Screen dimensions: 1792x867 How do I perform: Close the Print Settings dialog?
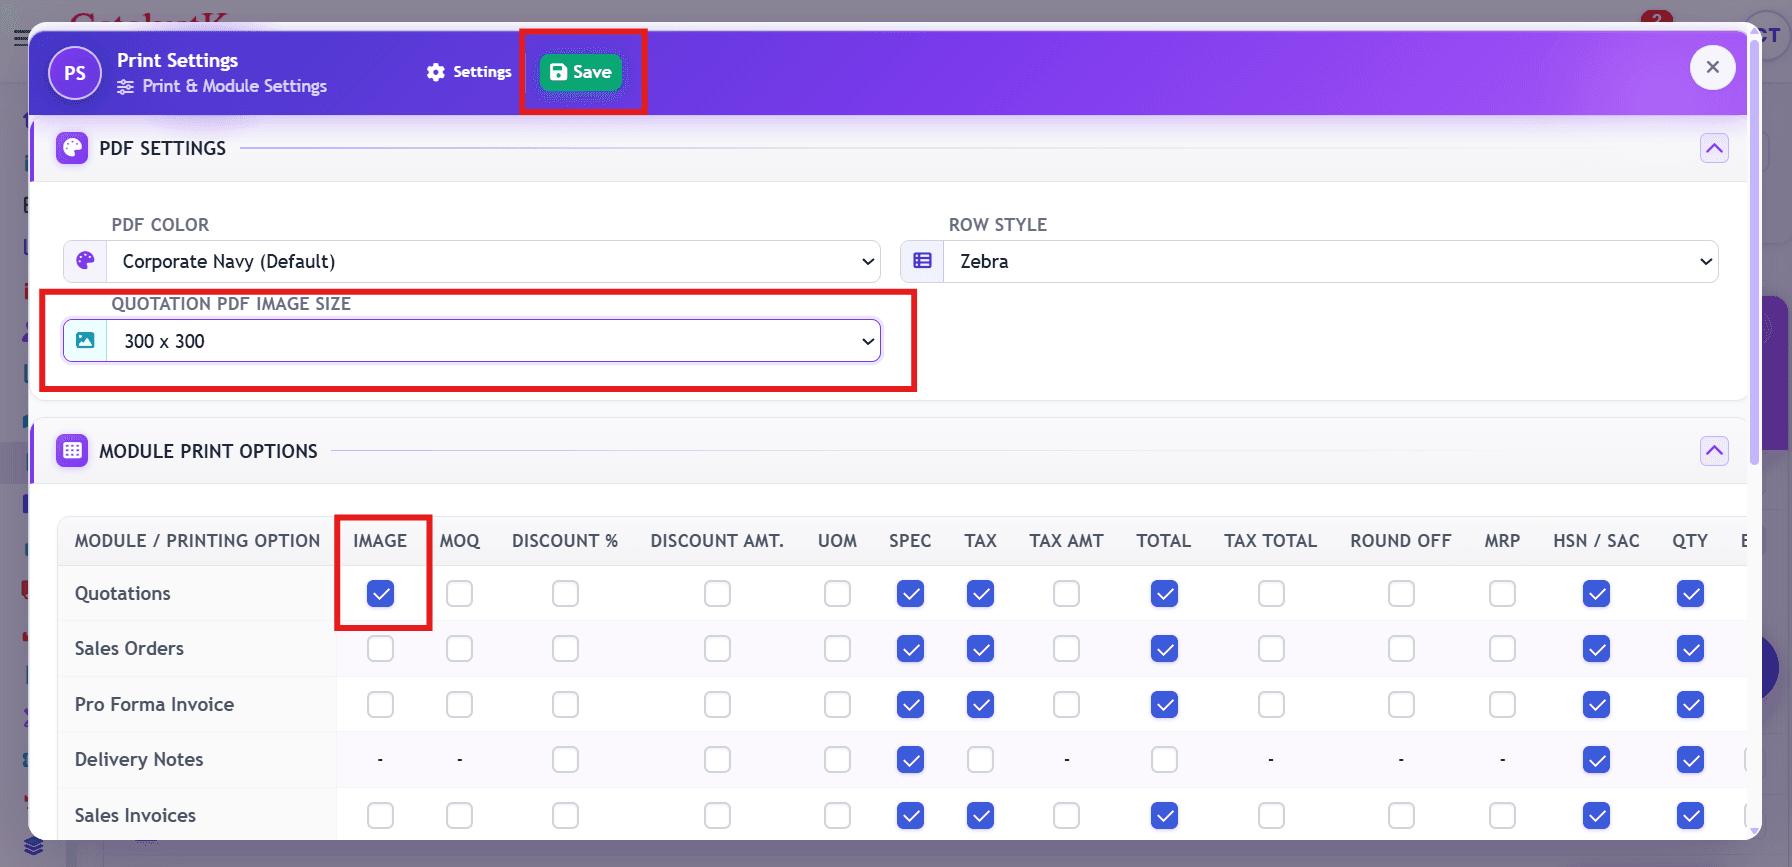point(1713,67)
